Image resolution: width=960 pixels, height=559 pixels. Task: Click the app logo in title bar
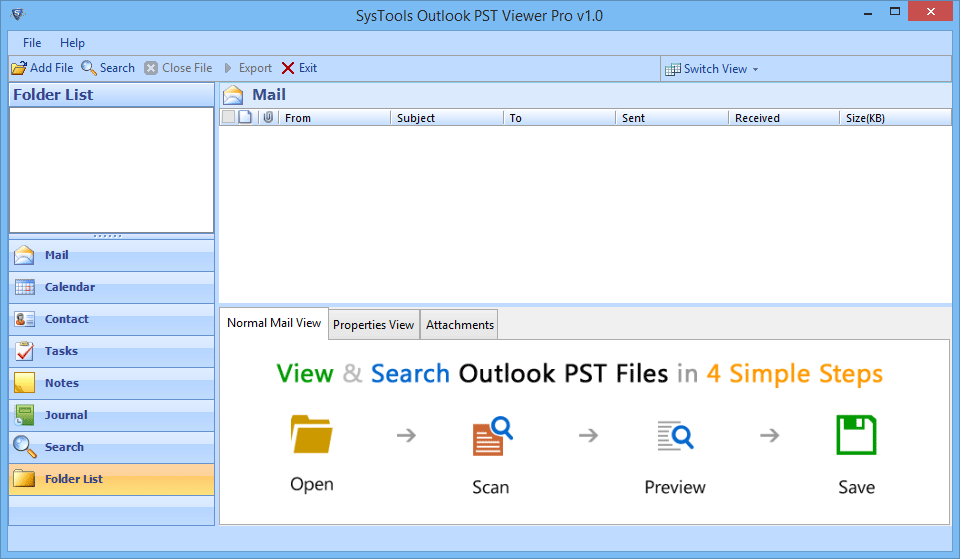(18, 13)
